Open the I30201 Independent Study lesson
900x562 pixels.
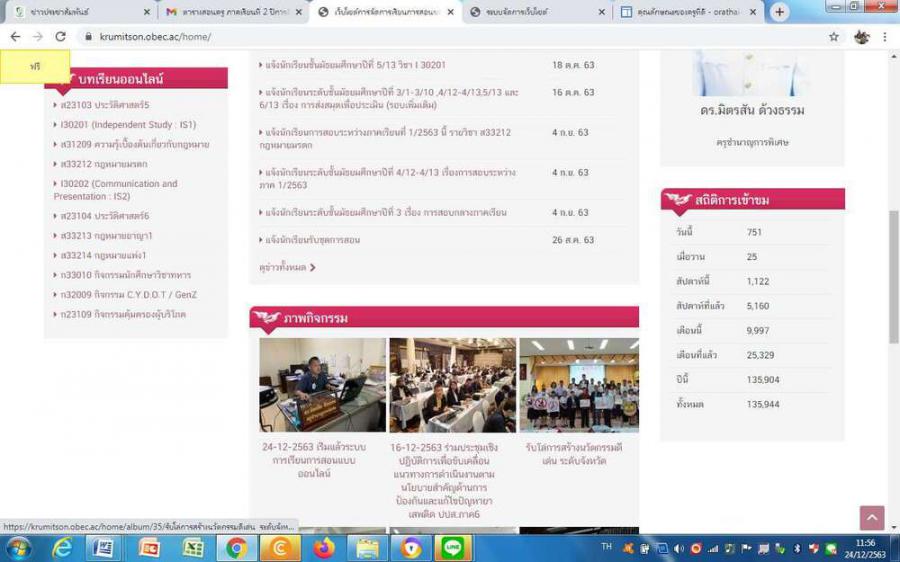pos(128,125)
